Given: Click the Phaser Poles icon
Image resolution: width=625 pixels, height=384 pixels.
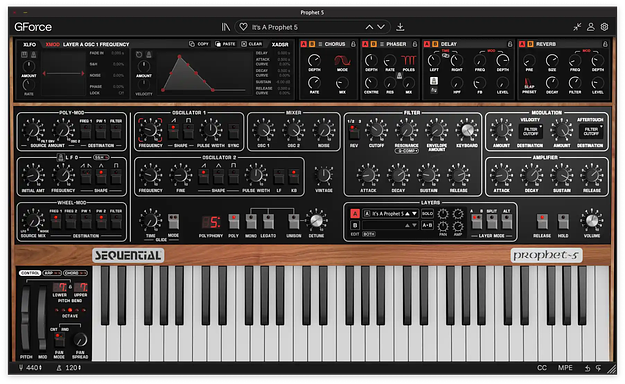Looking at the screenshot, I should pos(408,60).
